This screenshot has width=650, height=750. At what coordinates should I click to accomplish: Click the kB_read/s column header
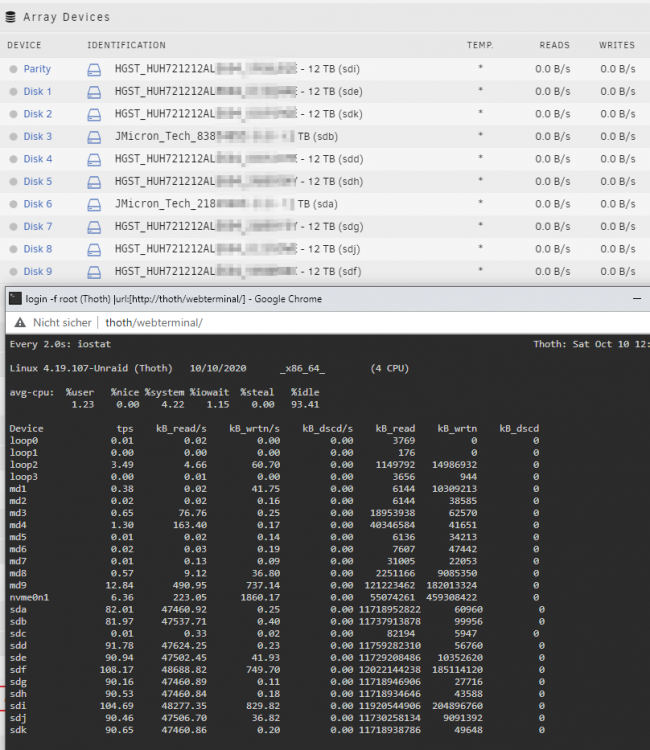(x=181, y=428)
